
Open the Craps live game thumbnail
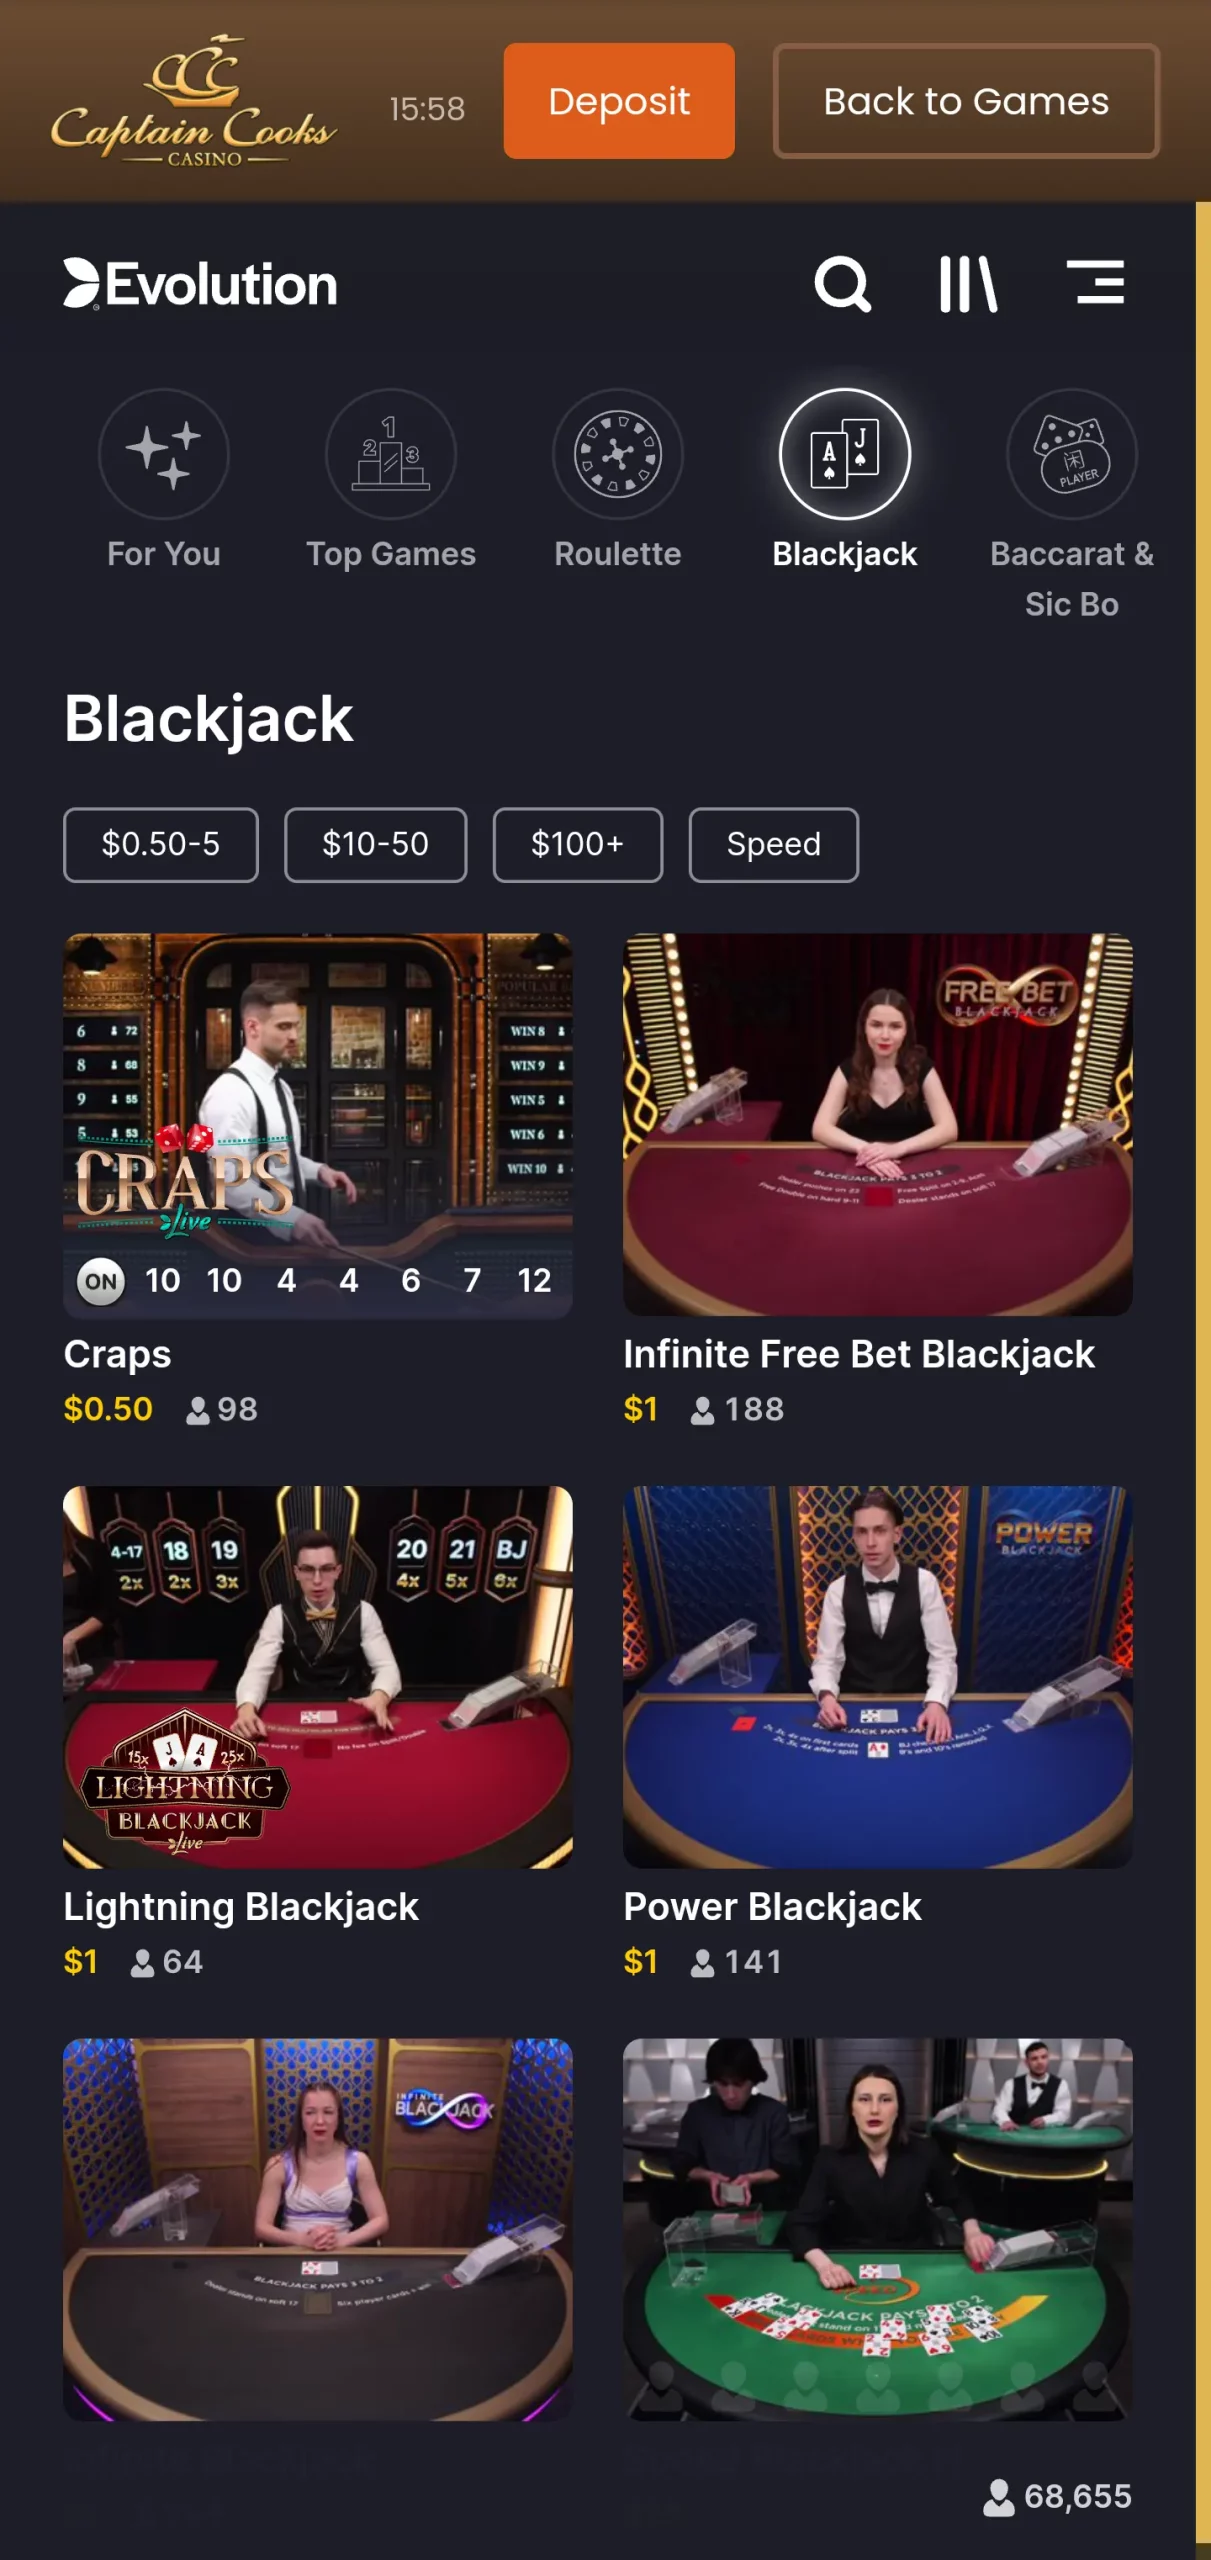318,1125
